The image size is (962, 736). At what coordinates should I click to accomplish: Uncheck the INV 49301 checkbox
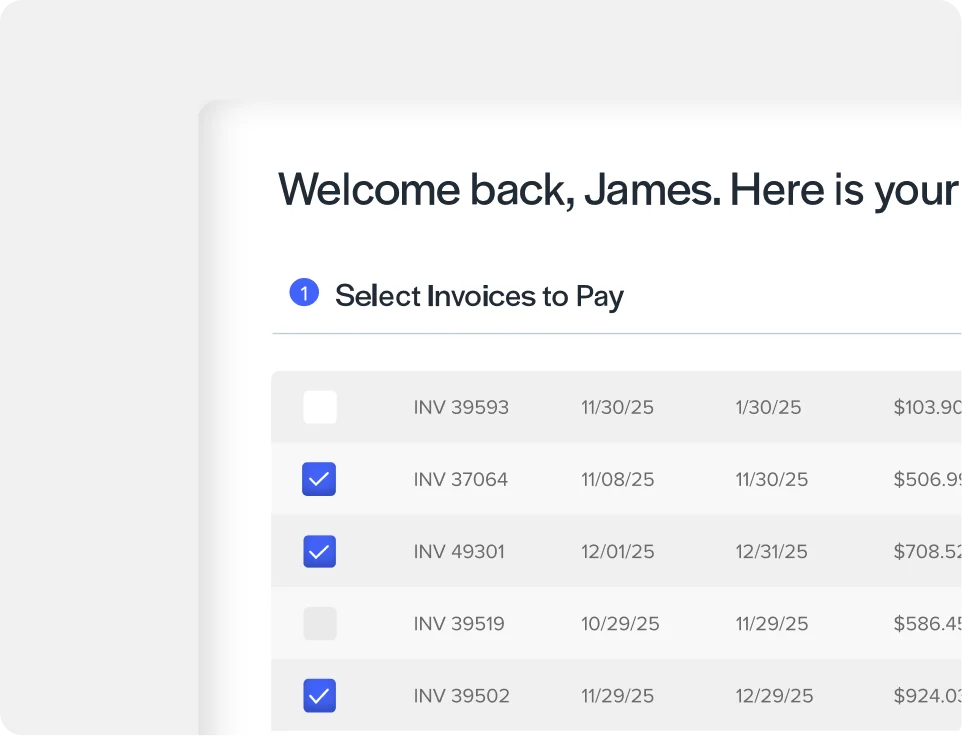coord(319,551)
